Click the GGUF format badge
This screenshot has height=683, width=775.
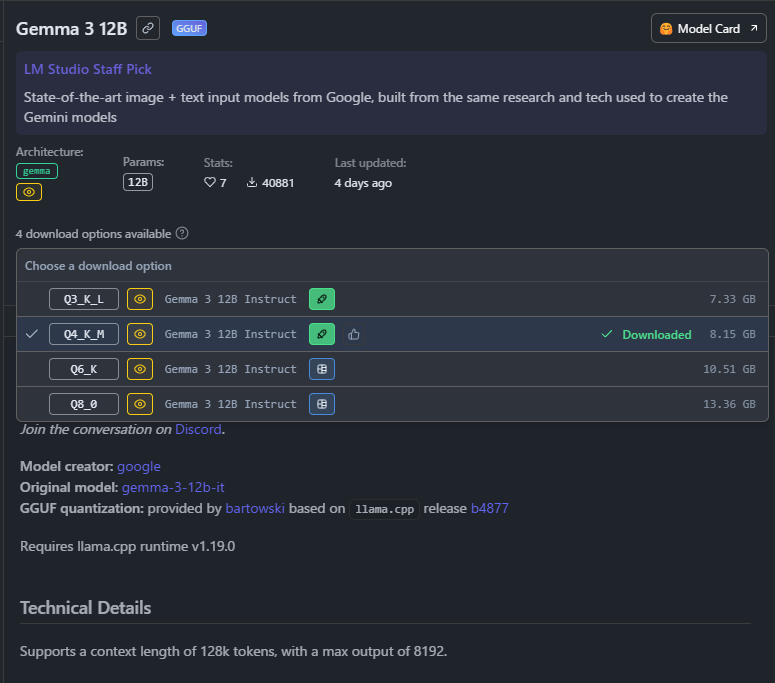point(189,28)
